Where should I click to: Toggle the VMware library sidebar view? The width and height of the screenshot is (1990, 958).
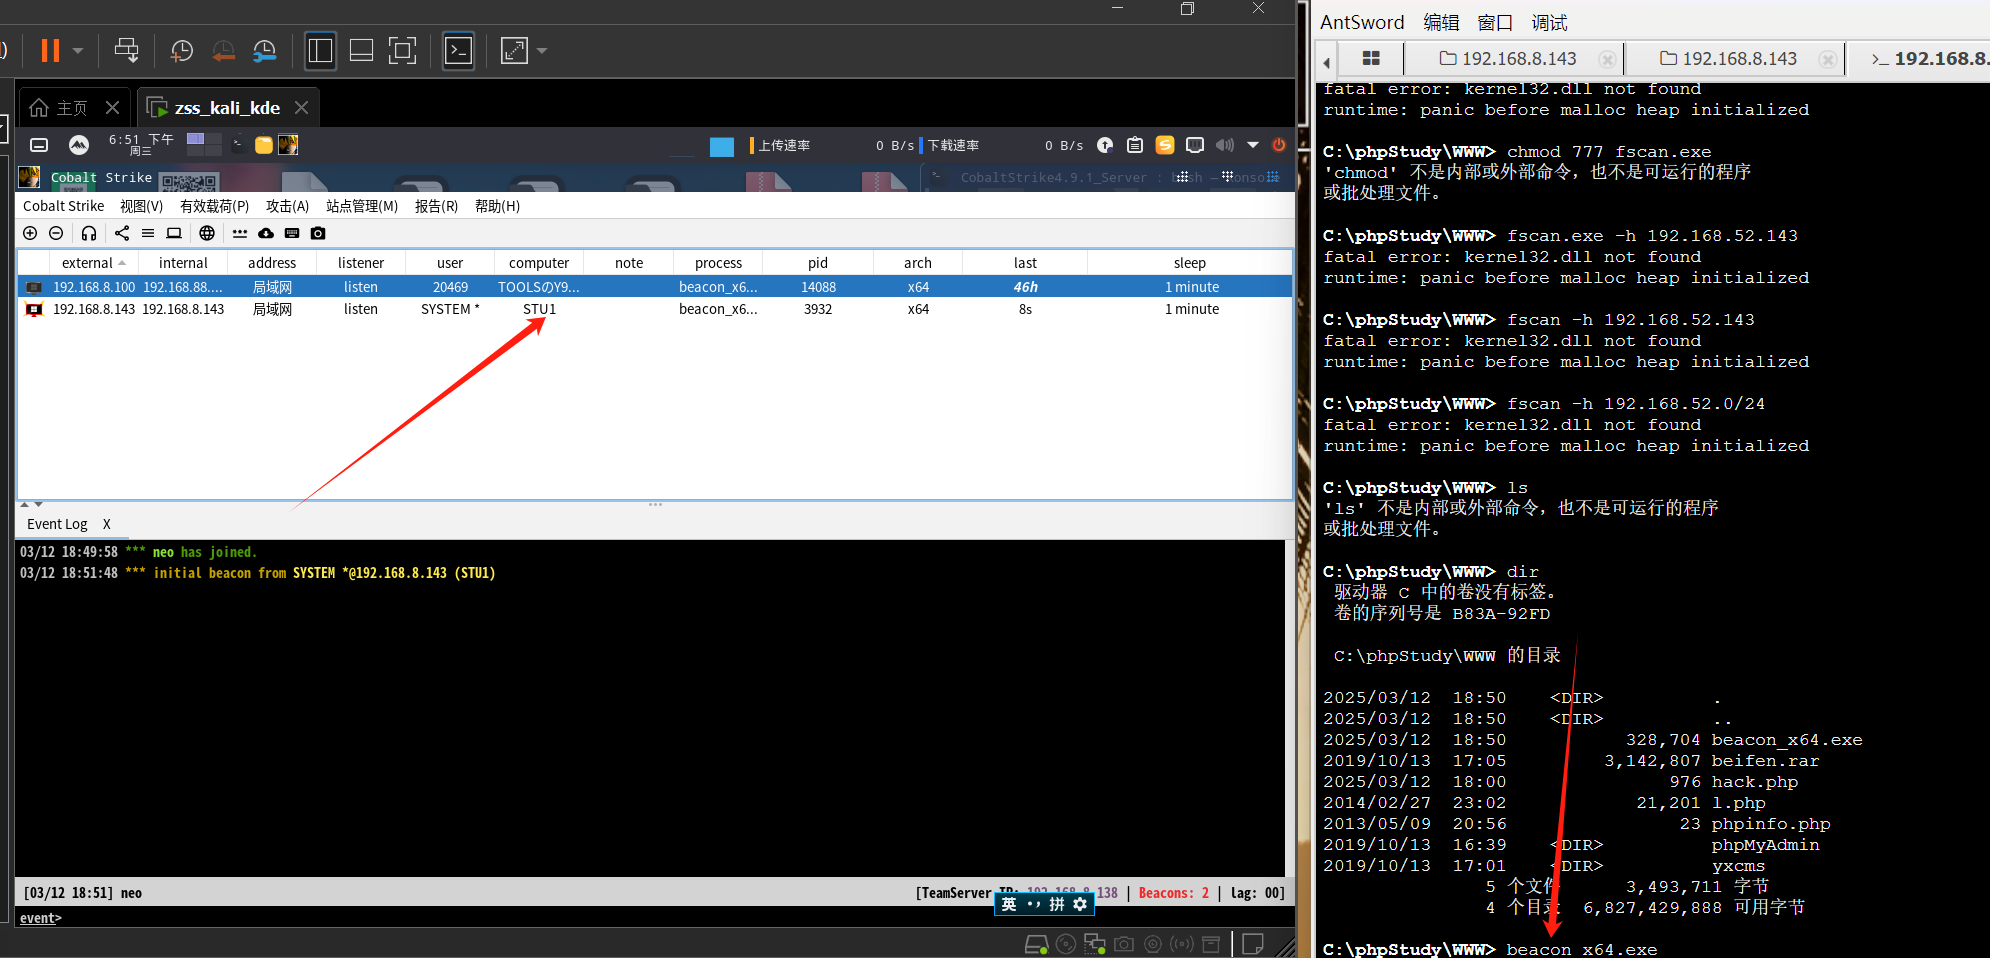pos(320,50)
